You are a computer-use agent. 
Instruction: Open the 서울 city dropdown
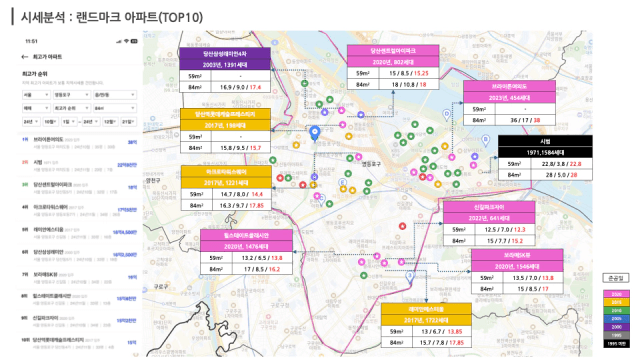pyautogui.click(x=36, y=95)
